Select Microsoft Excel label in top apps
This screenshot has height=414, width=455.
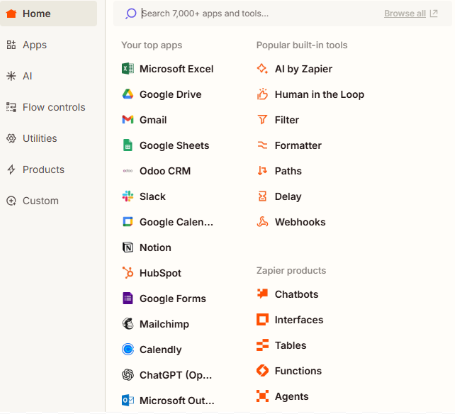pos(176,69)
